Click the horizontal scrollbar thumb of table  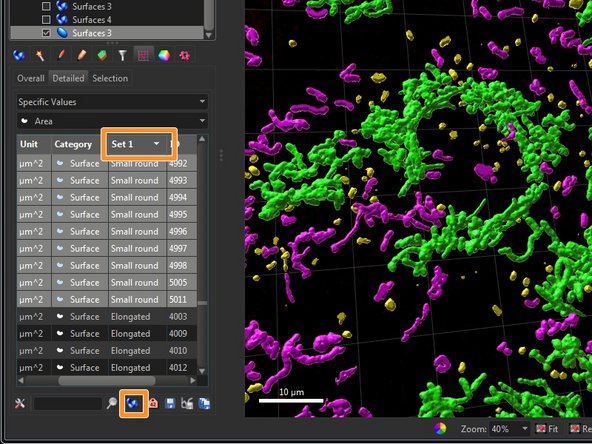[x=107, y=380]
